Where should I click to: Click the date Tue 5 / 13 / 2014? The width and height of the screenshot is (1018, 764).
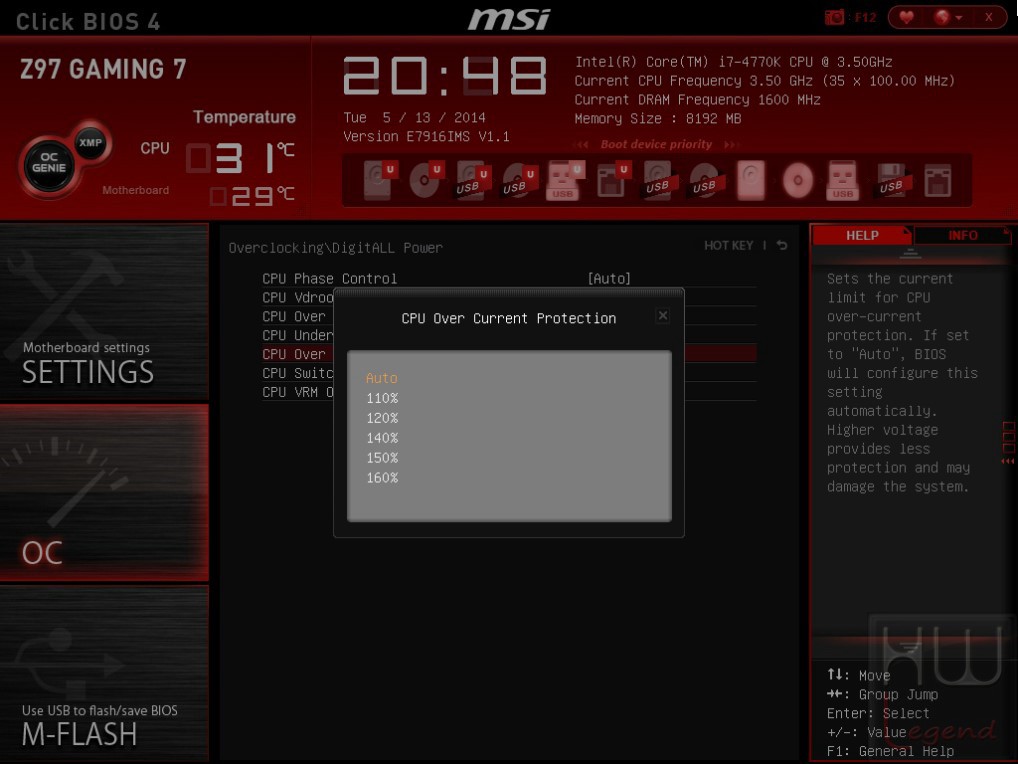(x=414, y=117)
